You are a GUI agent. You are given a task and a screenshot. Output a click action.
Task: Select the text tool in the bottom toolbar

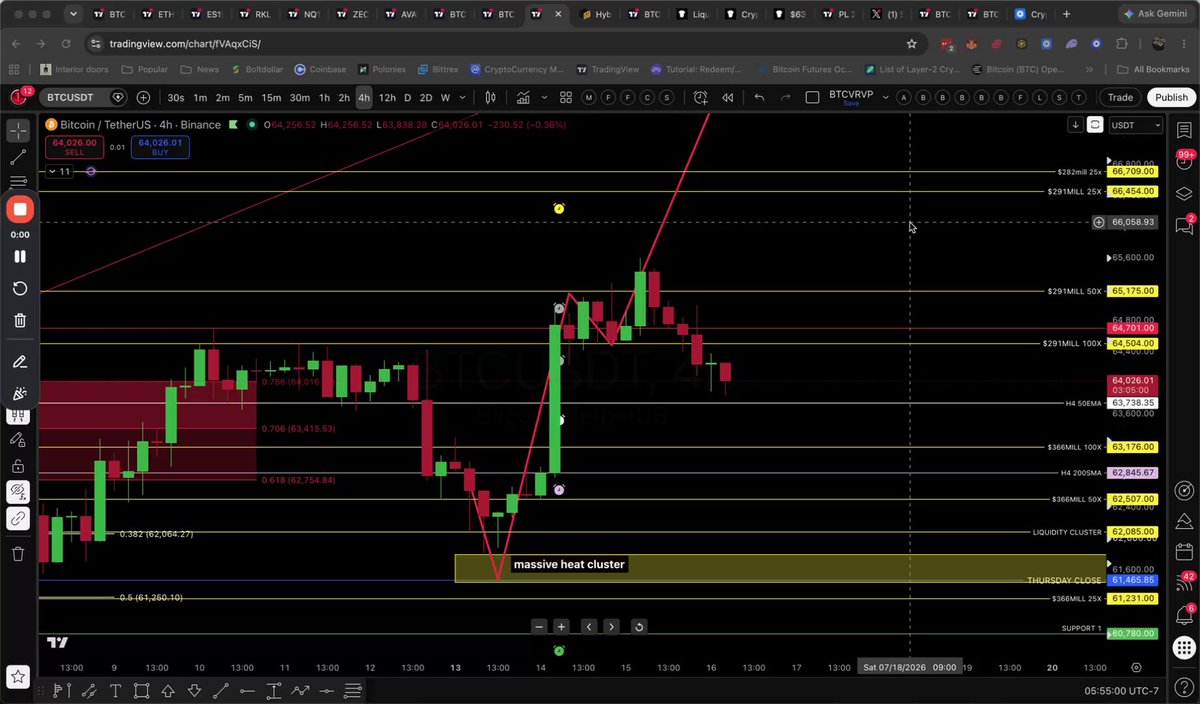click(115, 690)
